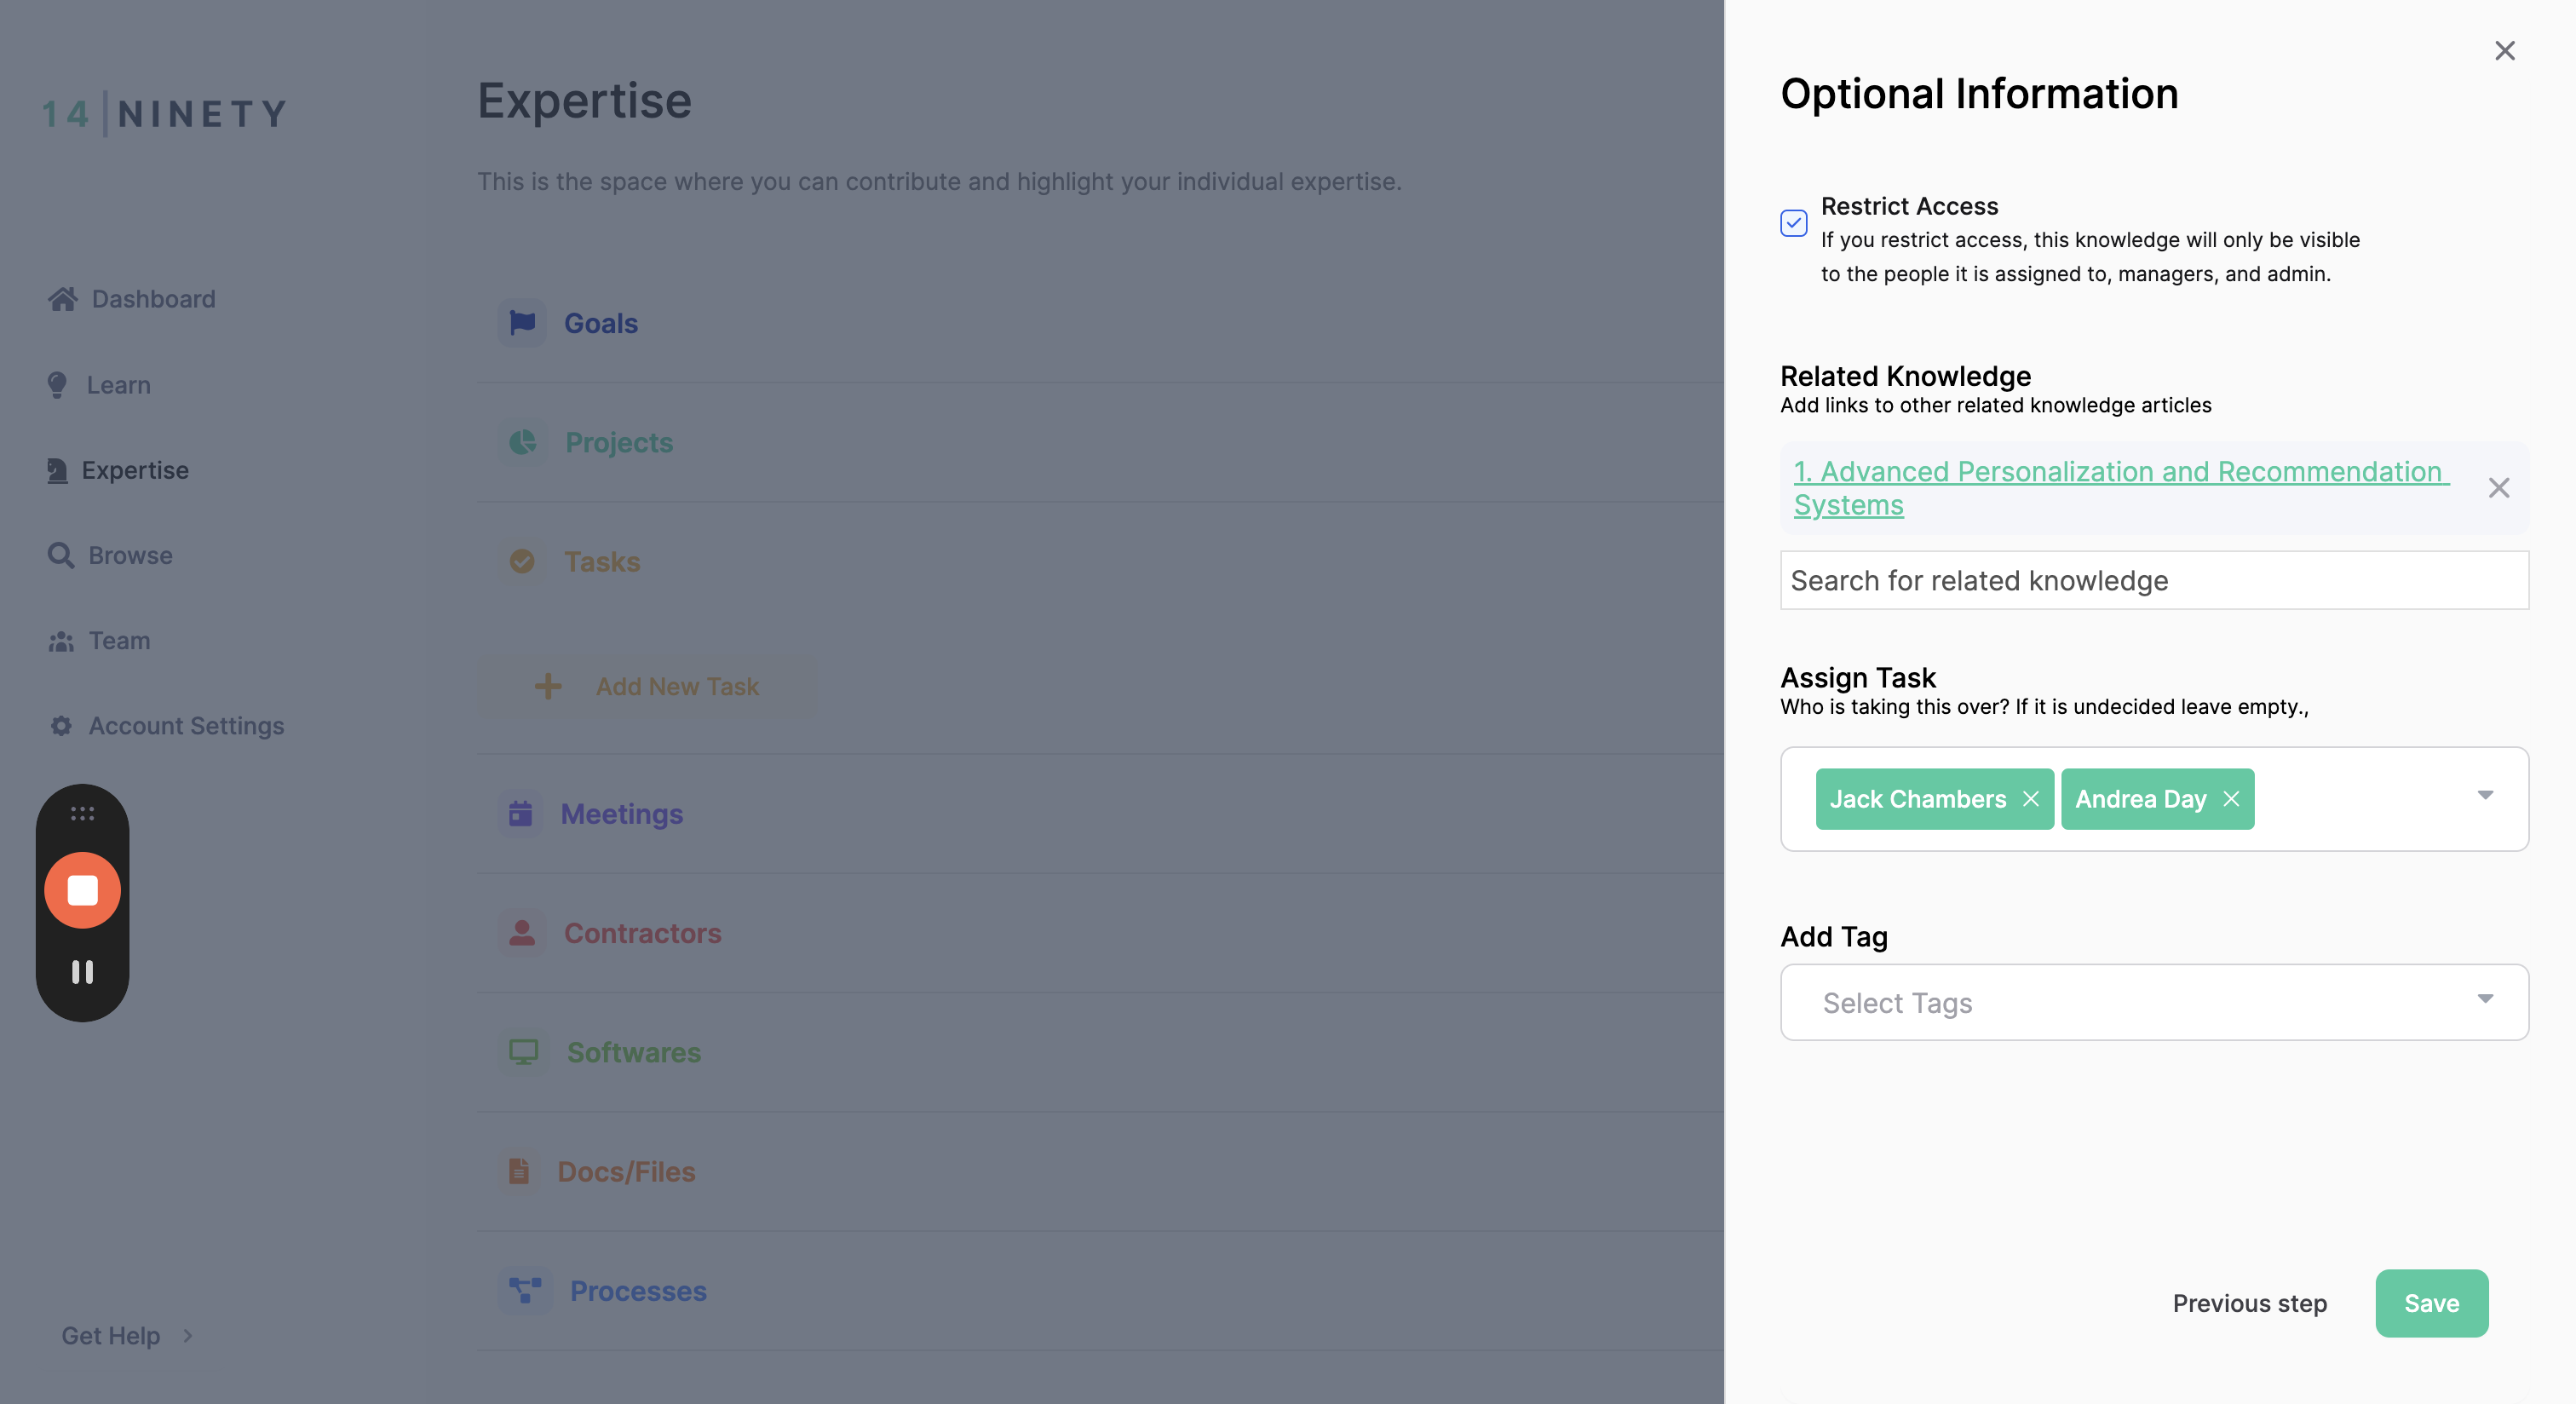Remove Andrea Day from assignees
This screenshot has width=2576, height=1404.
(2231, 798)
